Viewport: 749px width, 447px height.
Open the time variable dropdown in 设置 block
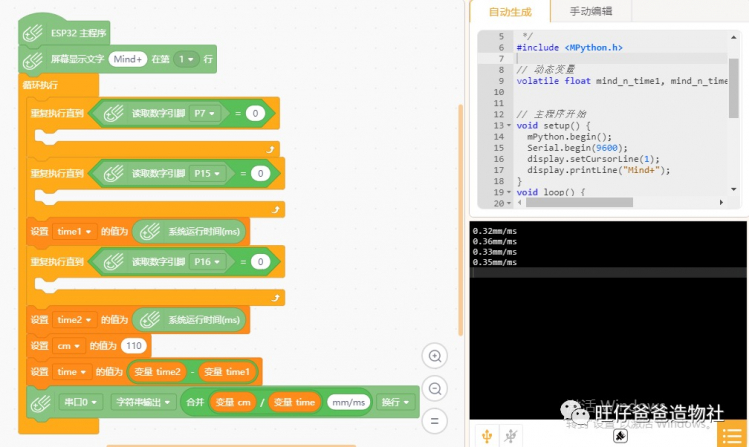coord(72,372)
